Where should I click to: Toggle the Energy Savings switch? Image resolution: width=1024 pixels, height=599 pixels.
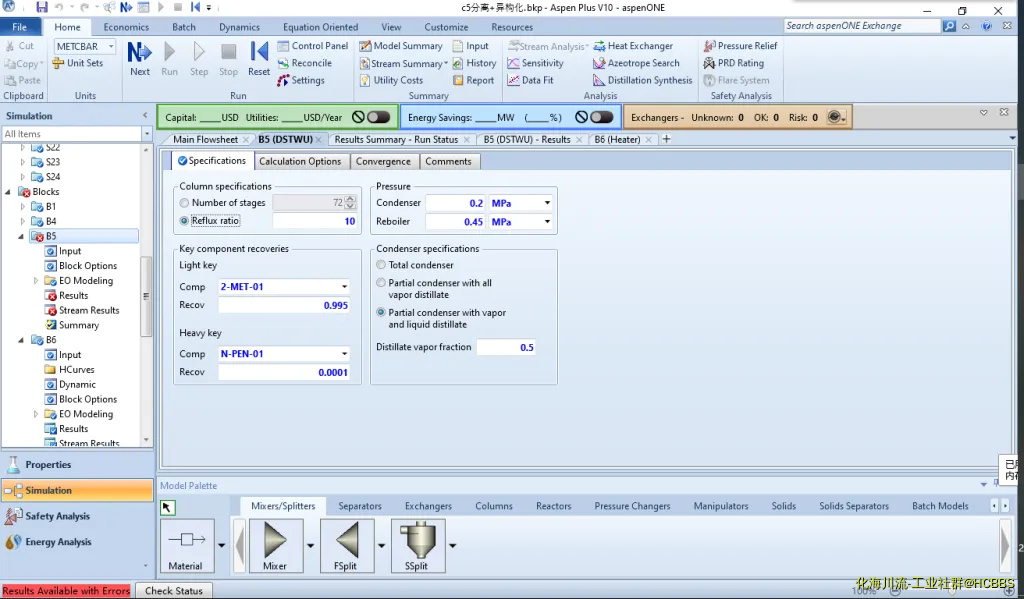coord(601,118)
